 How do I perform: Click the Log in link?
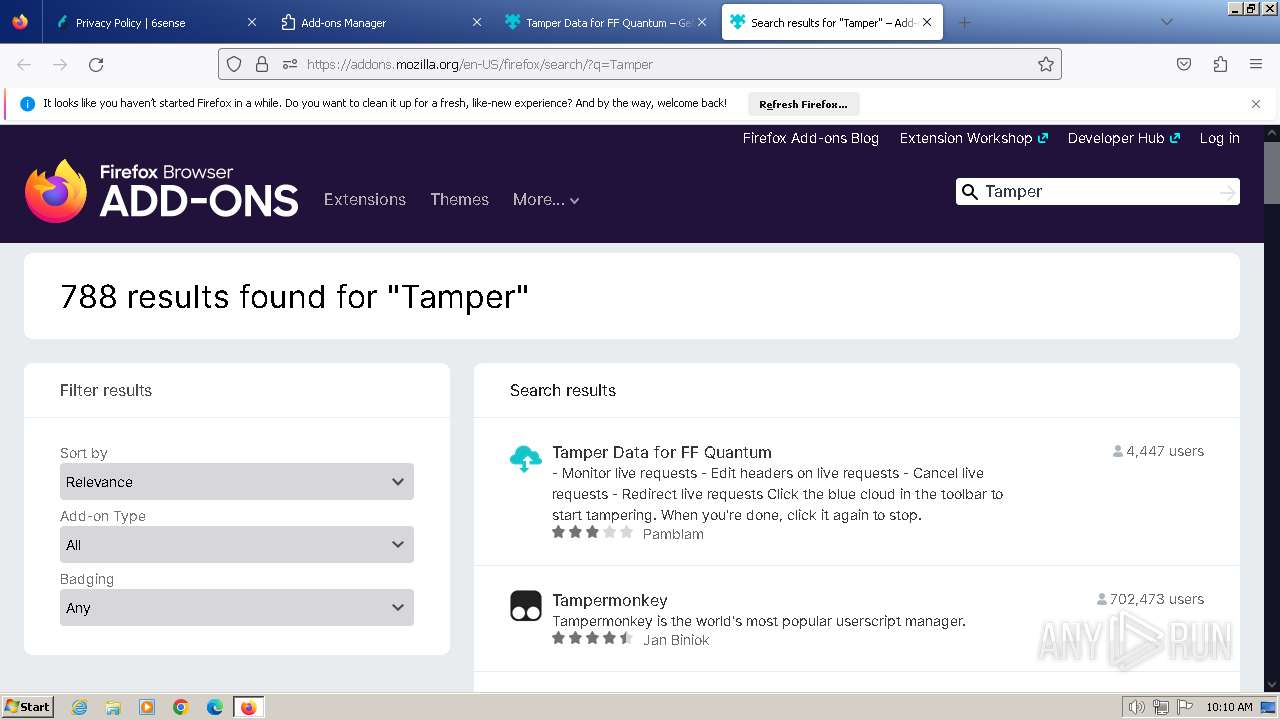tap(1220, 138)
